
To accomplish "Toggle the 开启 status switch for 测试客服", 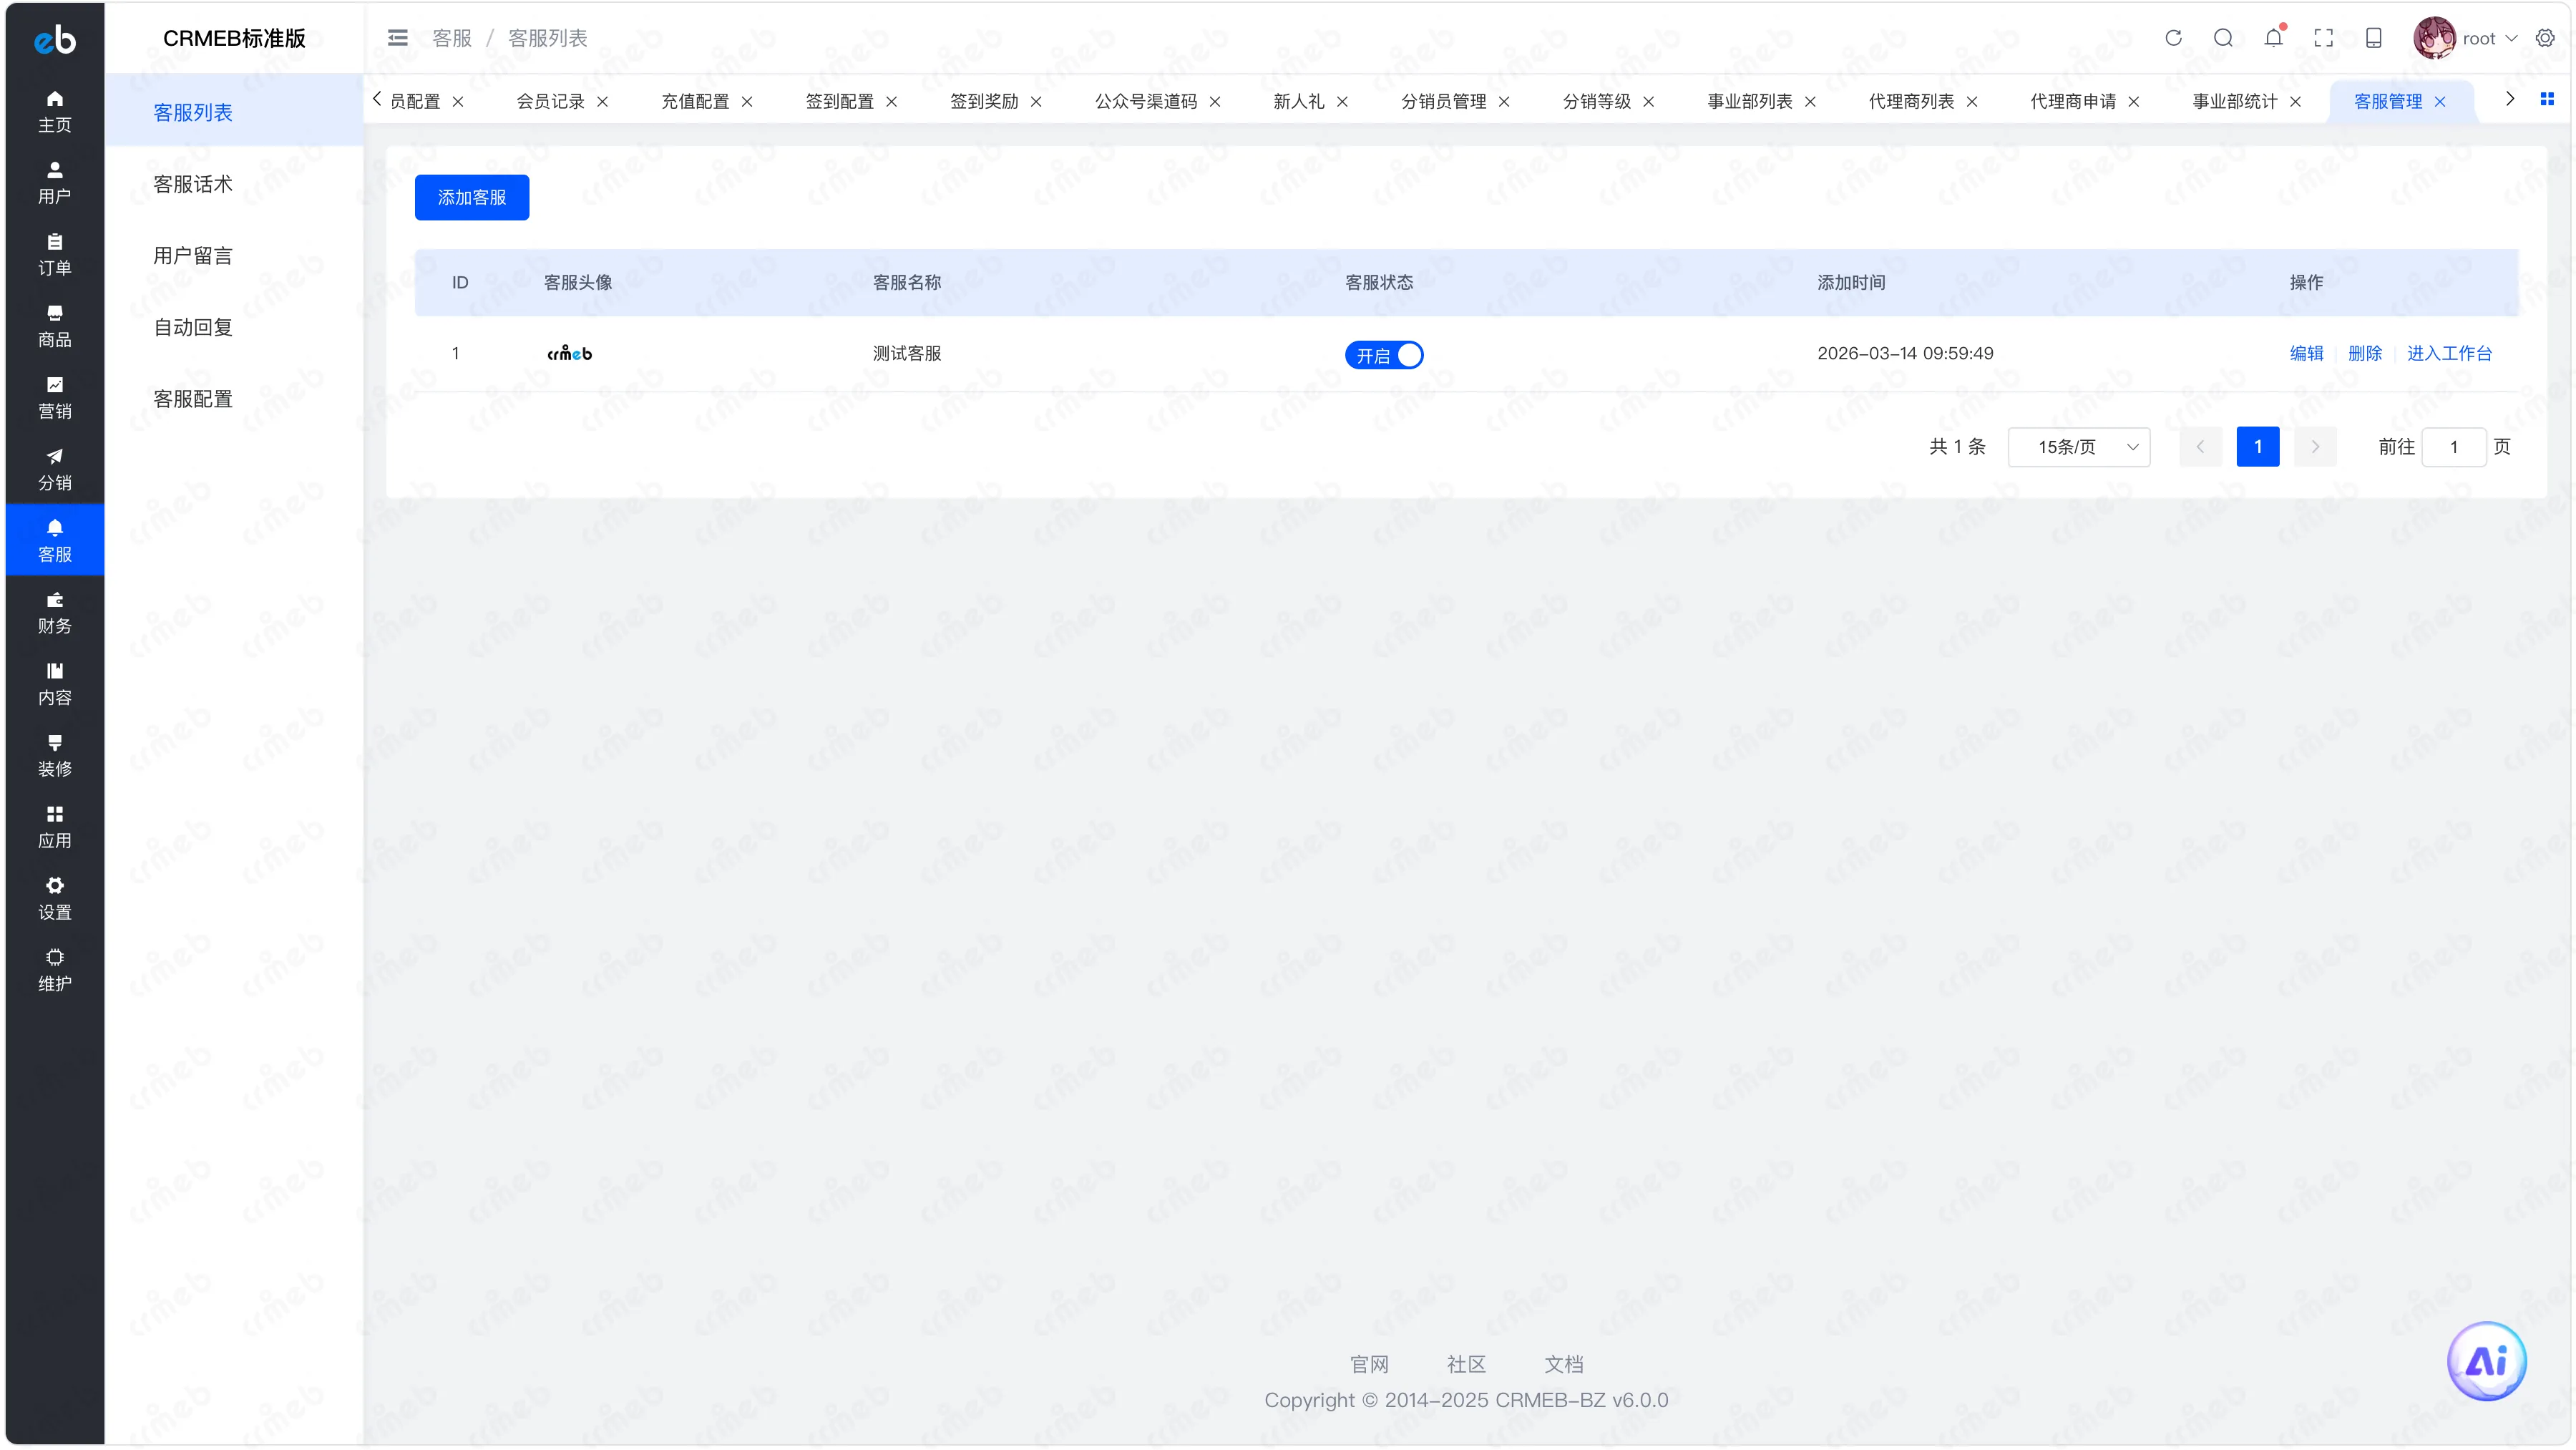I will 1384,355.
